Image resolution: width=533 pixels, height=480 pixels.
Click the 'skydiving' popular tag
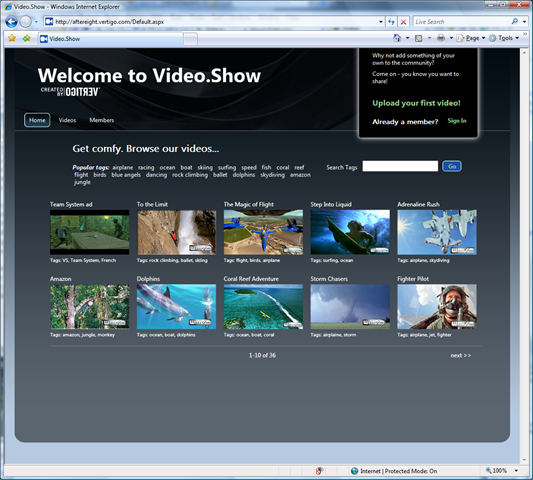272,175
